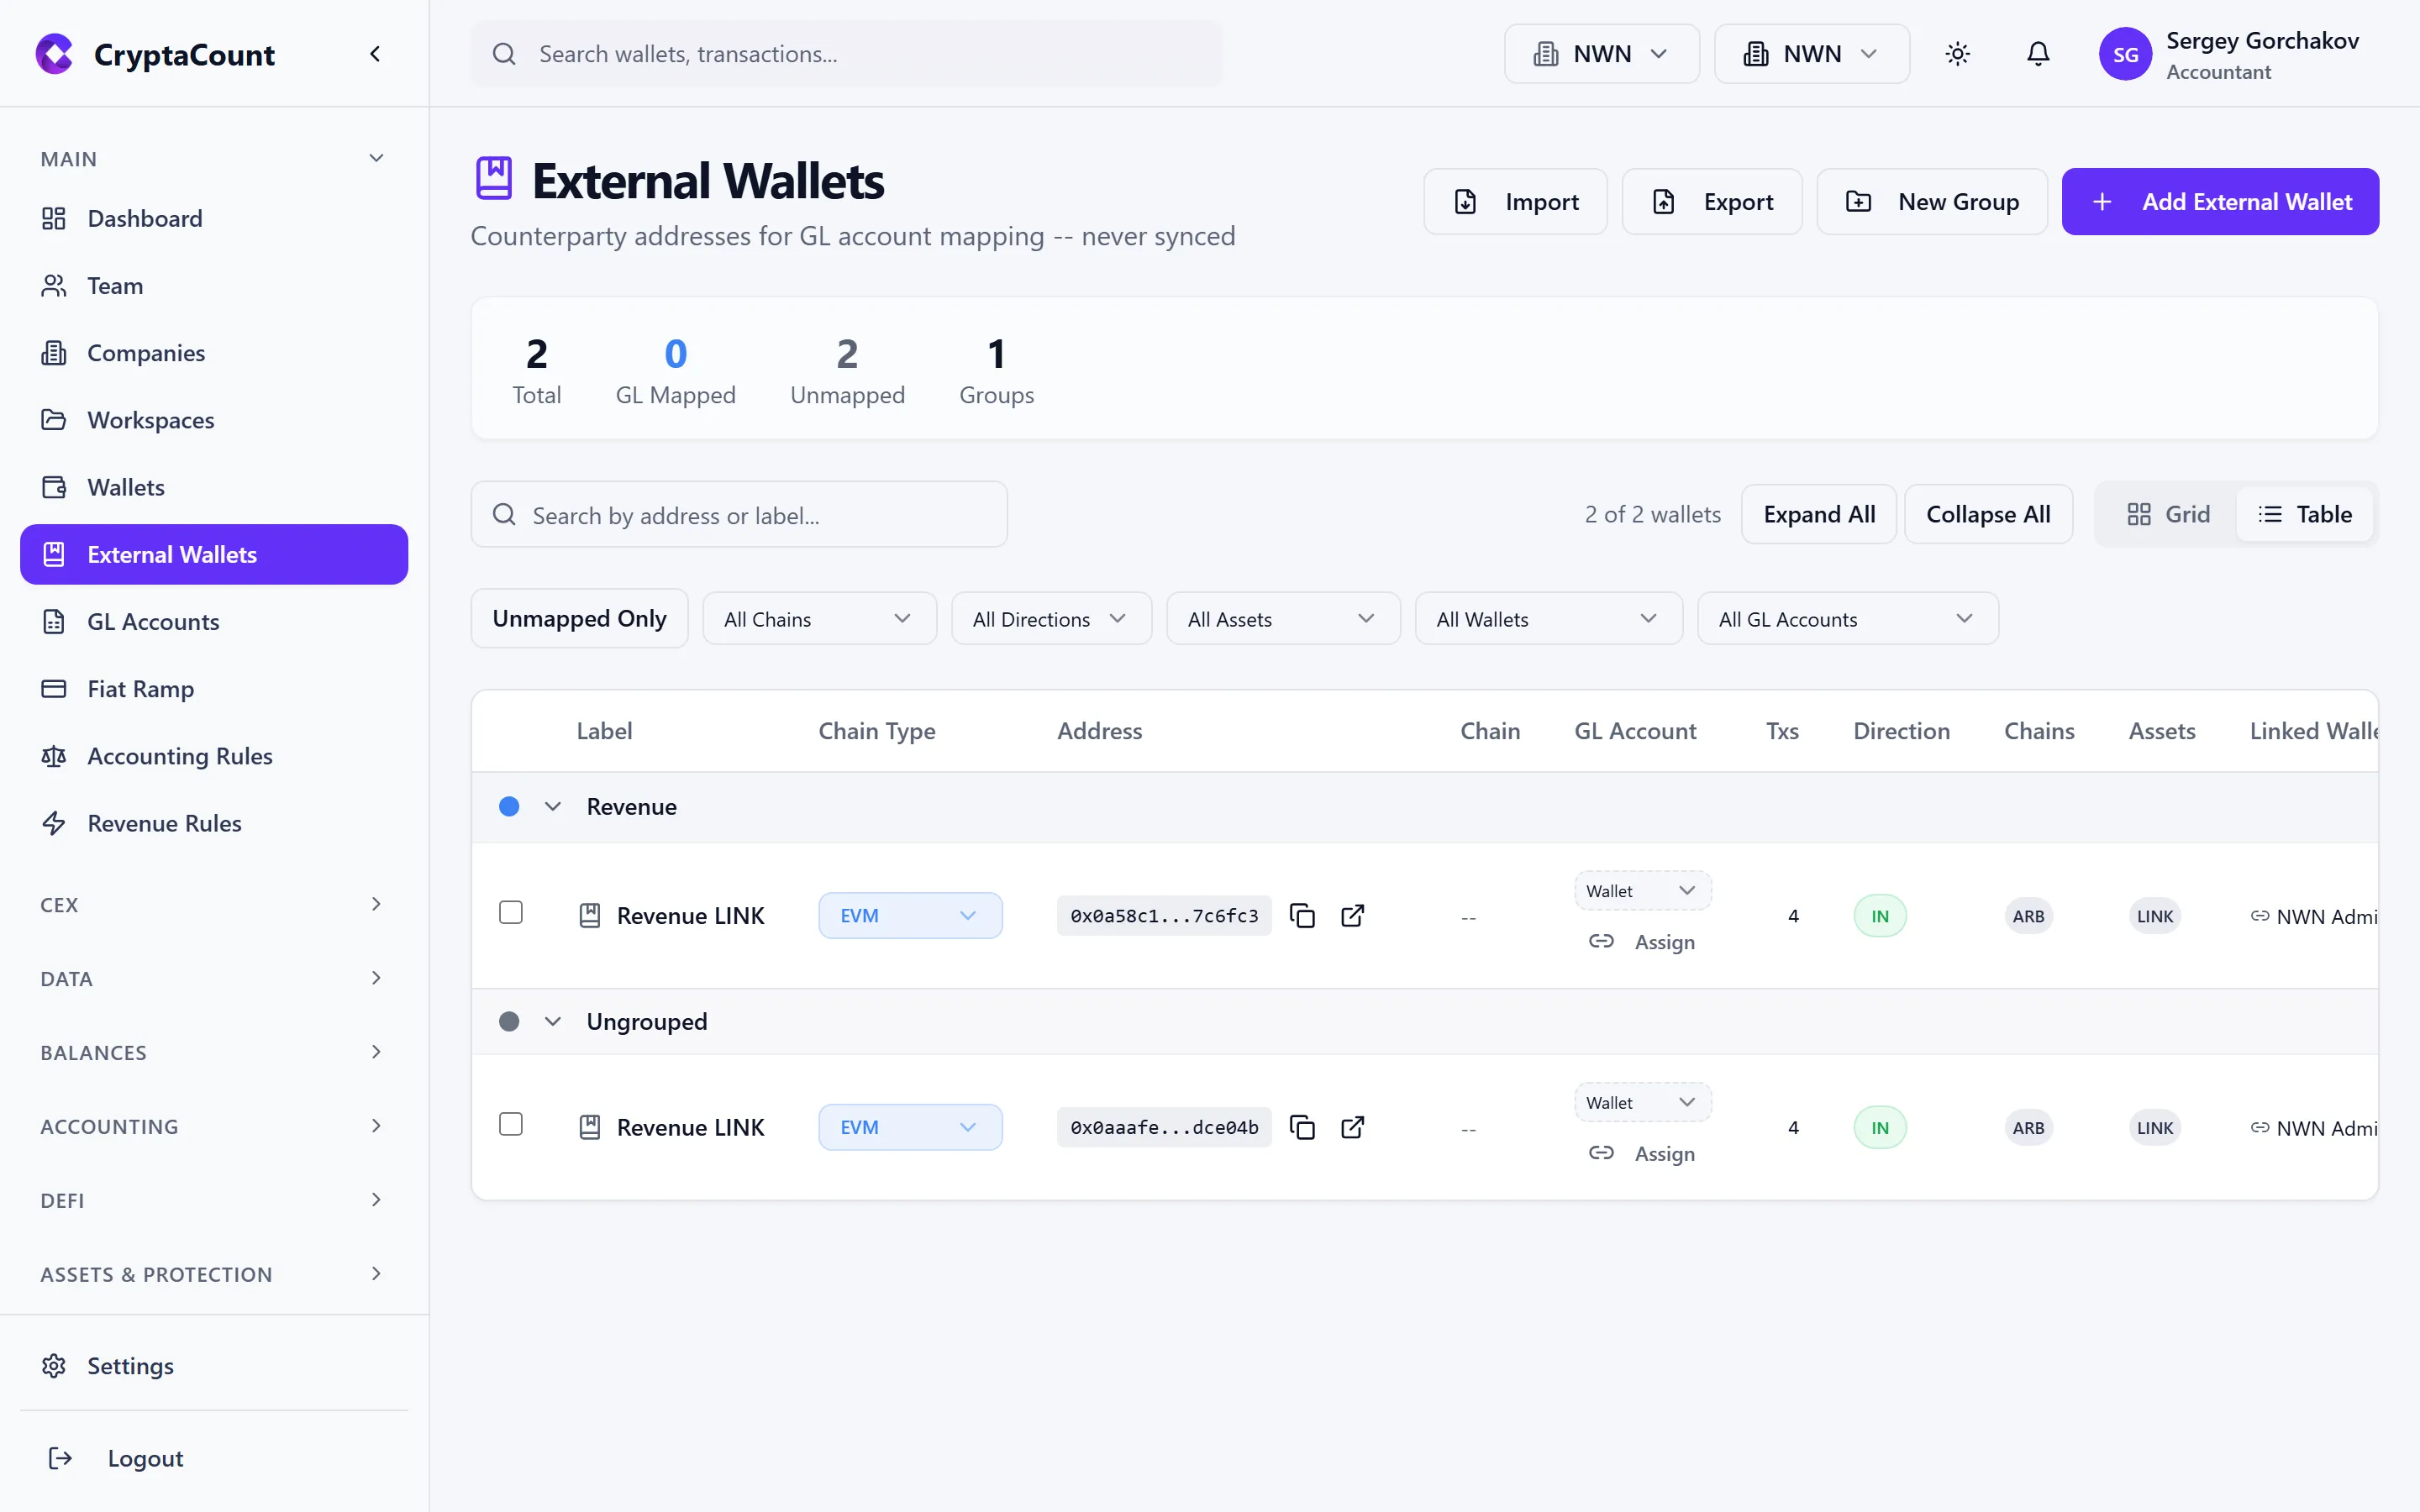Assign a GL account to the first wallet
Viewport: 2420px width, 1512px height.
1663,940
